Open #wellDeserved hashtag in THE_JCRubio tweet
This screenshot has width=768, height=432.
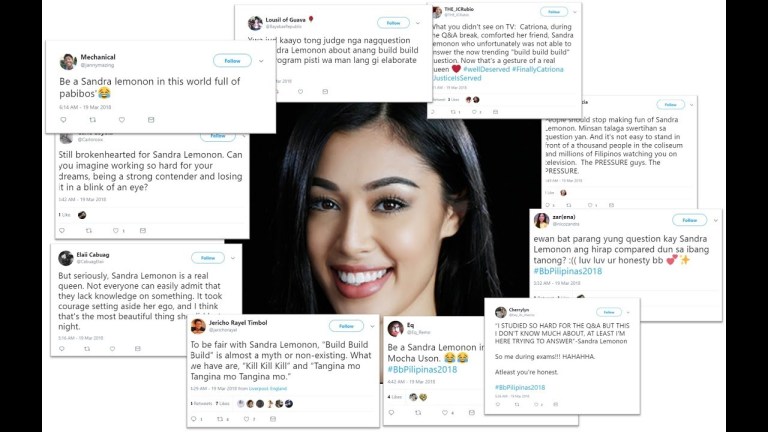(486, 70)
